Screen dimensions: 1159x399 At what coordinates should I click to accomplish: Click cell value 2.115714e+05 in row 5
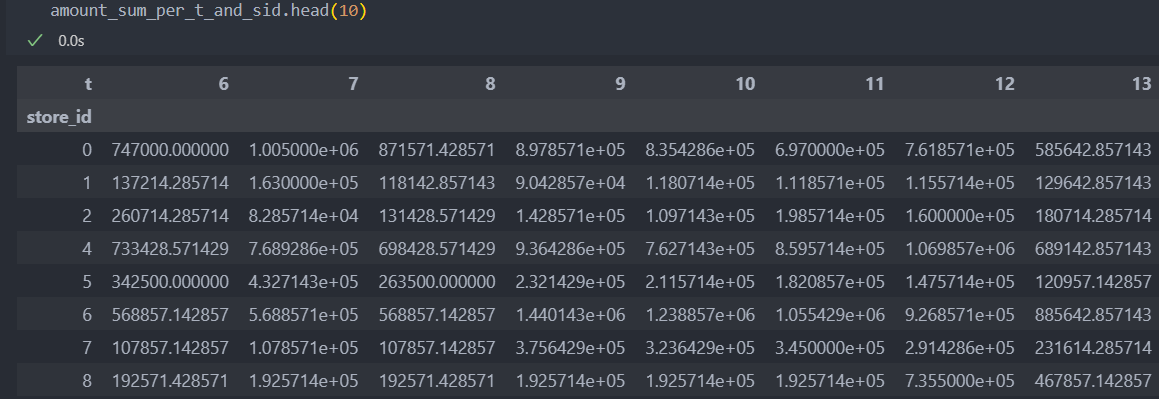pyautogui.click(x=700, y=281)
